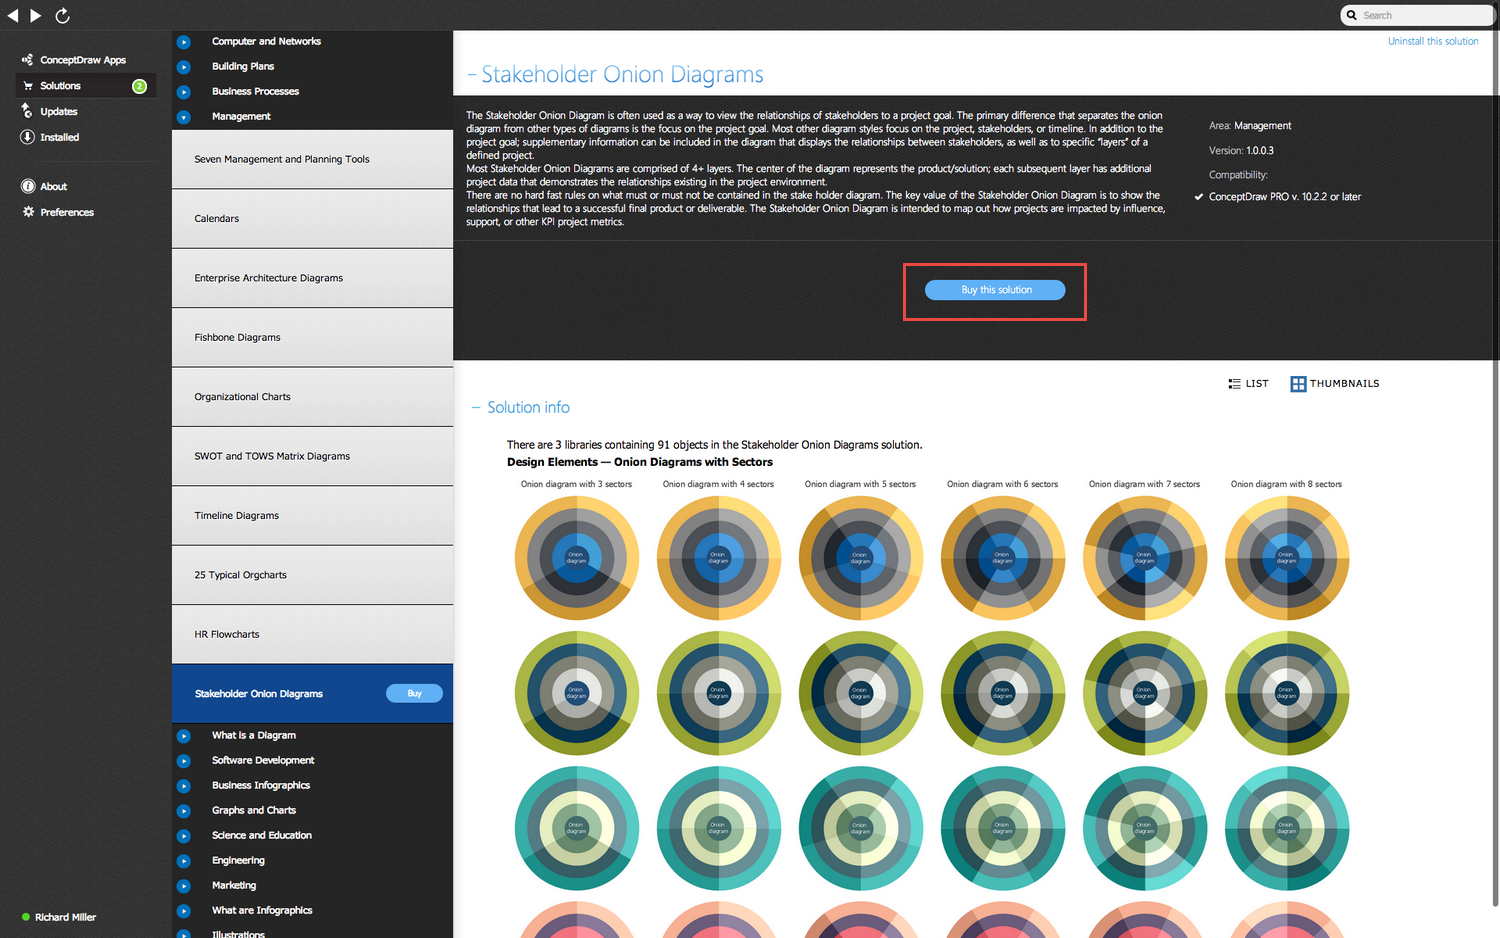Image resolution: width=1500 pixels, height=938 pixels.
Task: Click the Buy this solution button
Action: [995, 290]
